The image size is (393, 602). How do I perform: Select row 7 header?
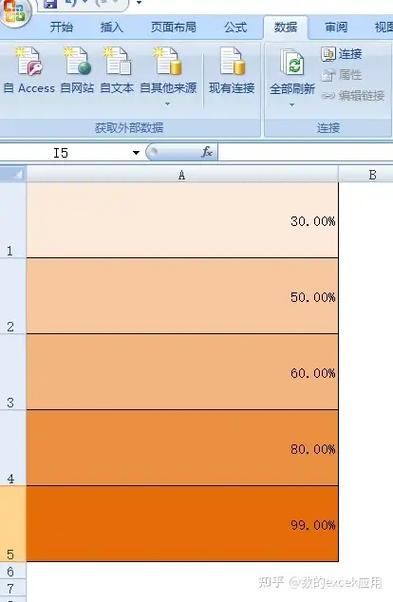[13, 588]
